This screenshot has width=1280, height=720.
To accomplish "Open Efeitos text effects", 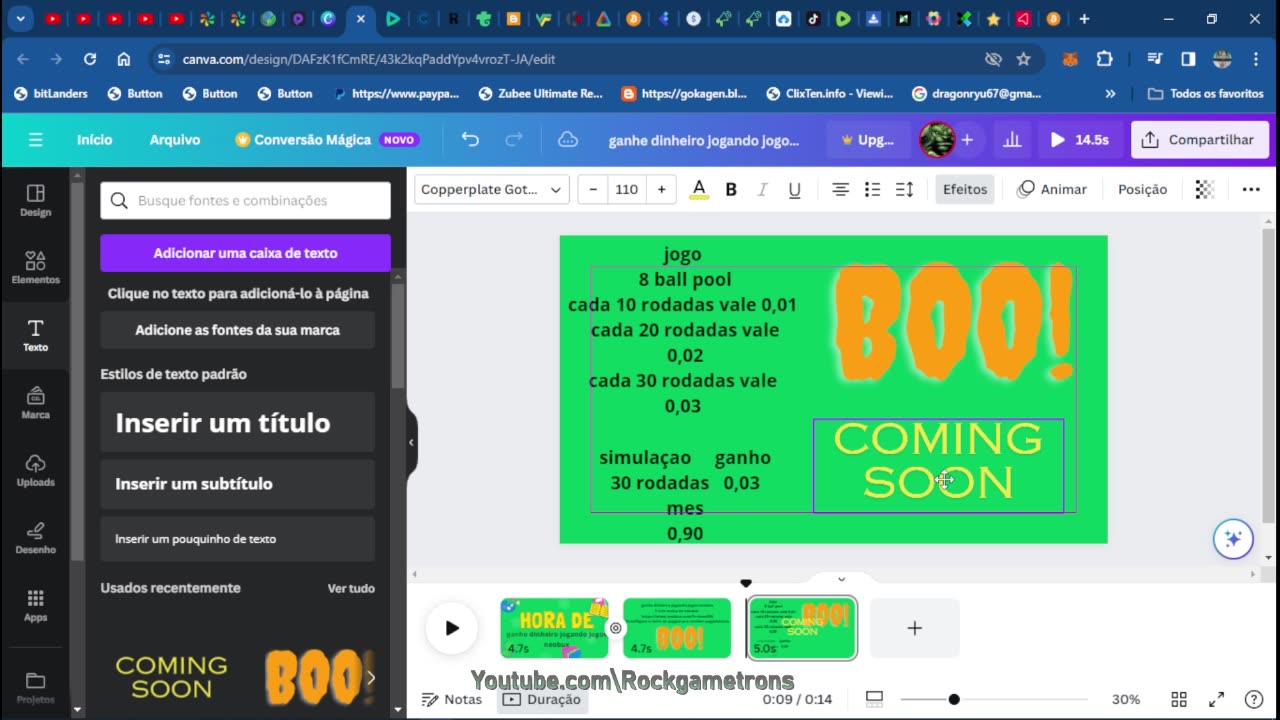I will 965,189.
